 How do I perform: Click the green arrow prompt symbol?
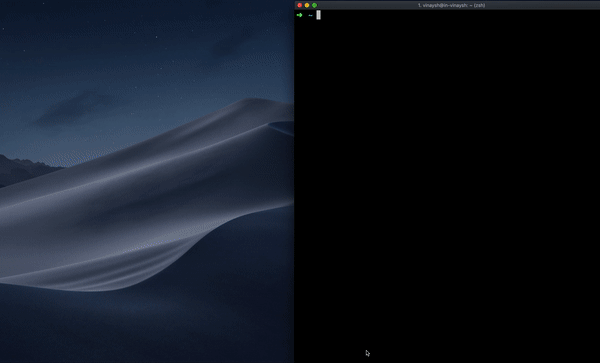coord(299,15)
